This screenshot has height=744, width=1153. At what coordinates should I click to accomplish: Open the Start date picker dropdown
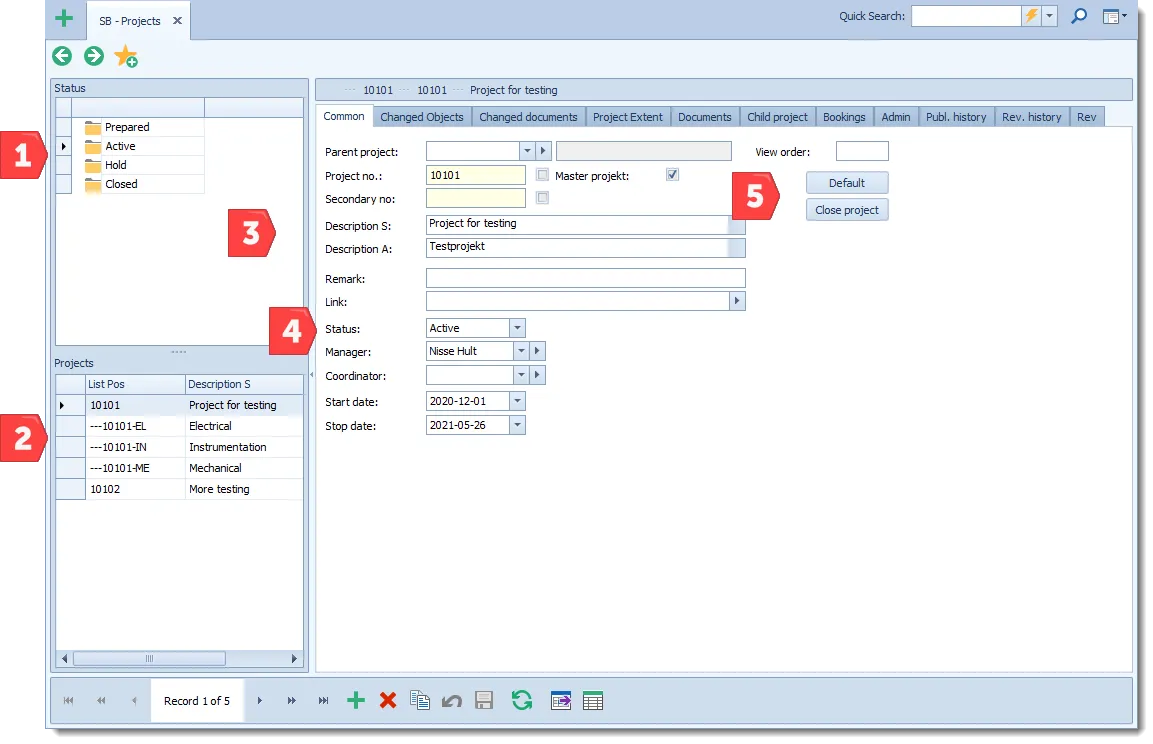coord(518,401)
